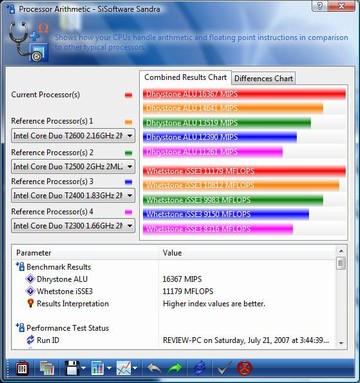Click the Value column header
Viewport: 360px width, 383px height.
click(x=248, y=253)
